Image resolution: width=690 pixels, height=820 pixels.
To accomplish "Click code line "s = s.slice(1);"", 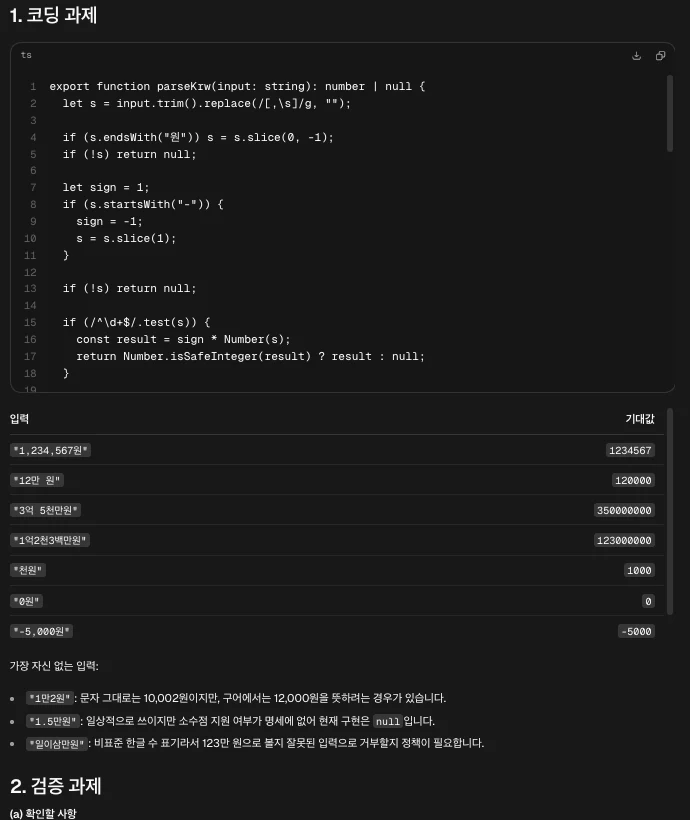I will [126, 238].
